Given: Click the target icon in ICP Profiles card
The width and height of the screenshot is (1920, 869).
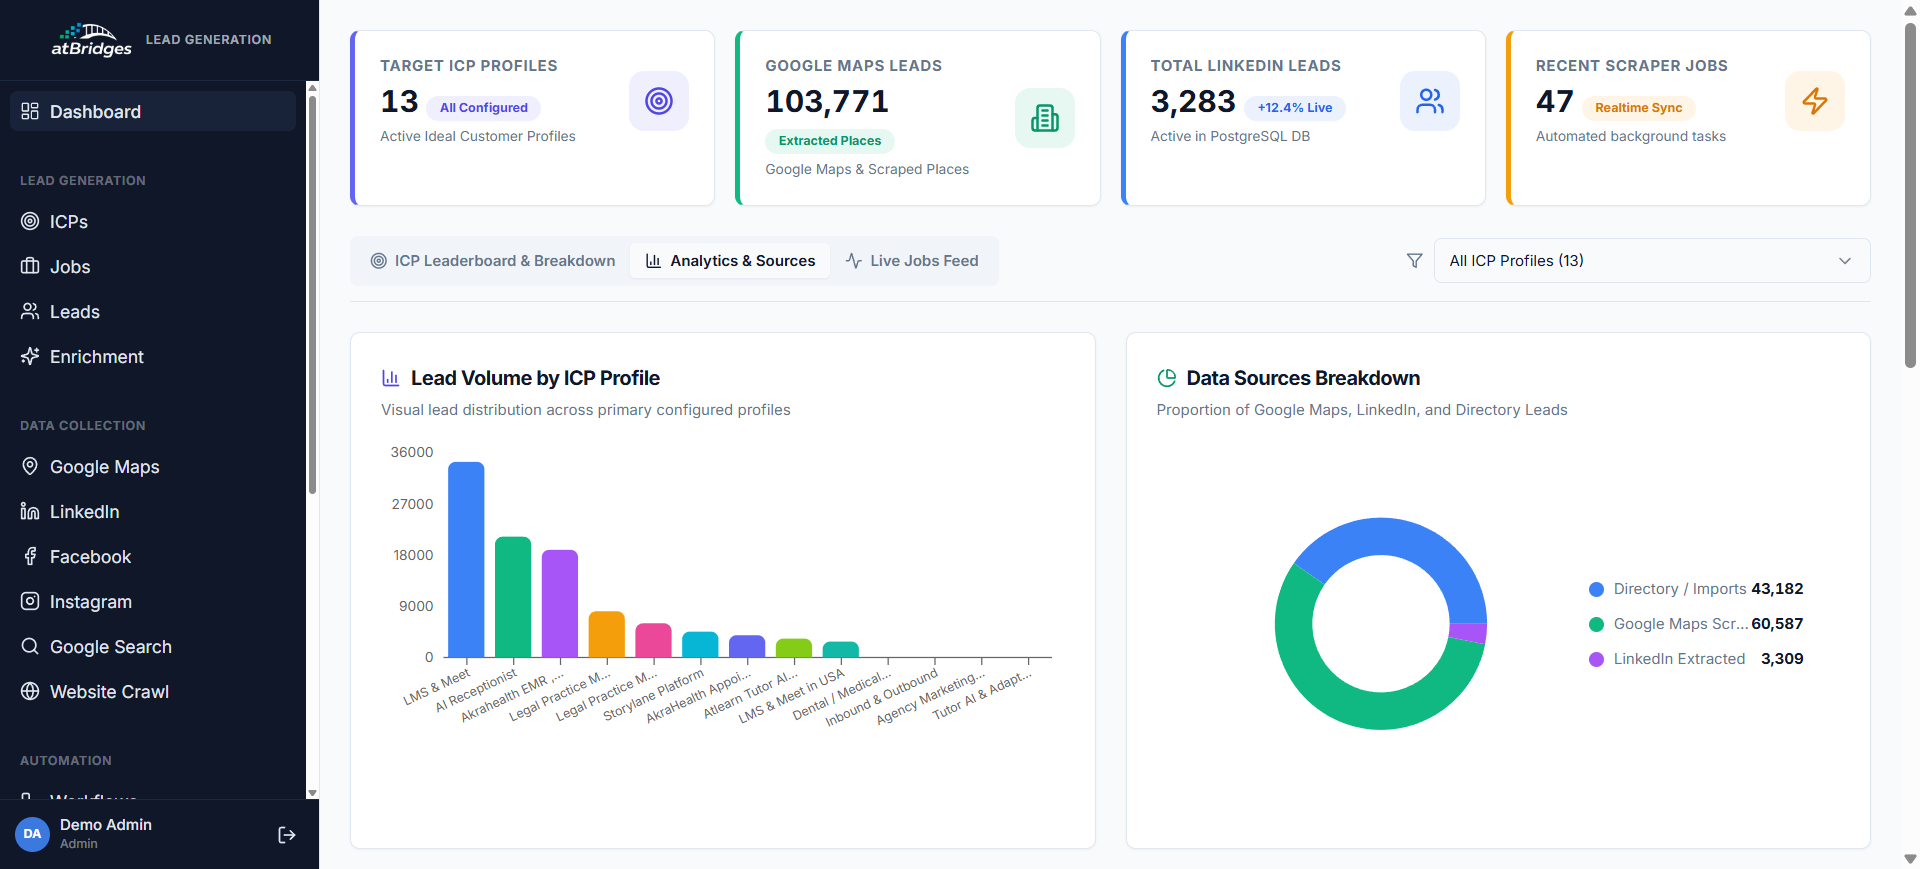Looking at the screenshot, I should coord(659,101).
